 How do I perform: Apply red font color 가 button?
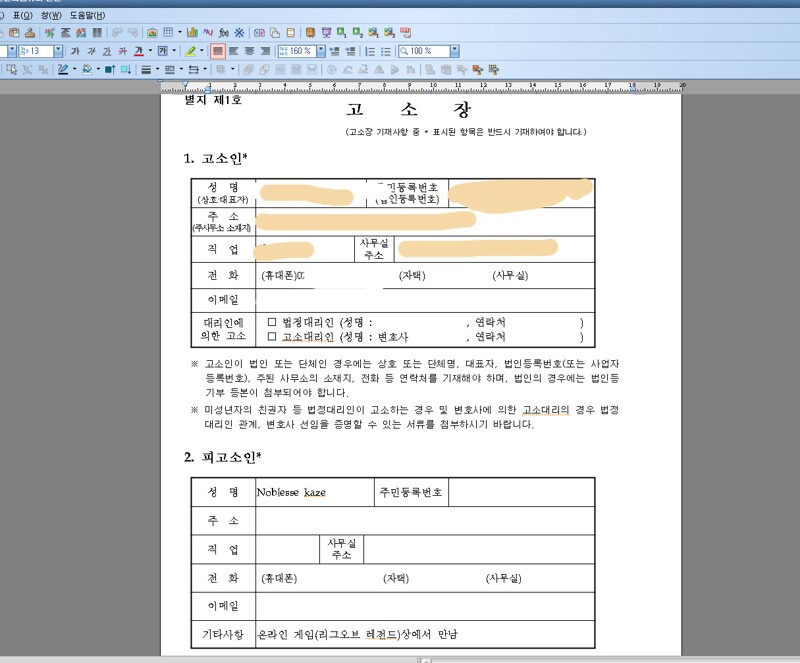[139, 51]
